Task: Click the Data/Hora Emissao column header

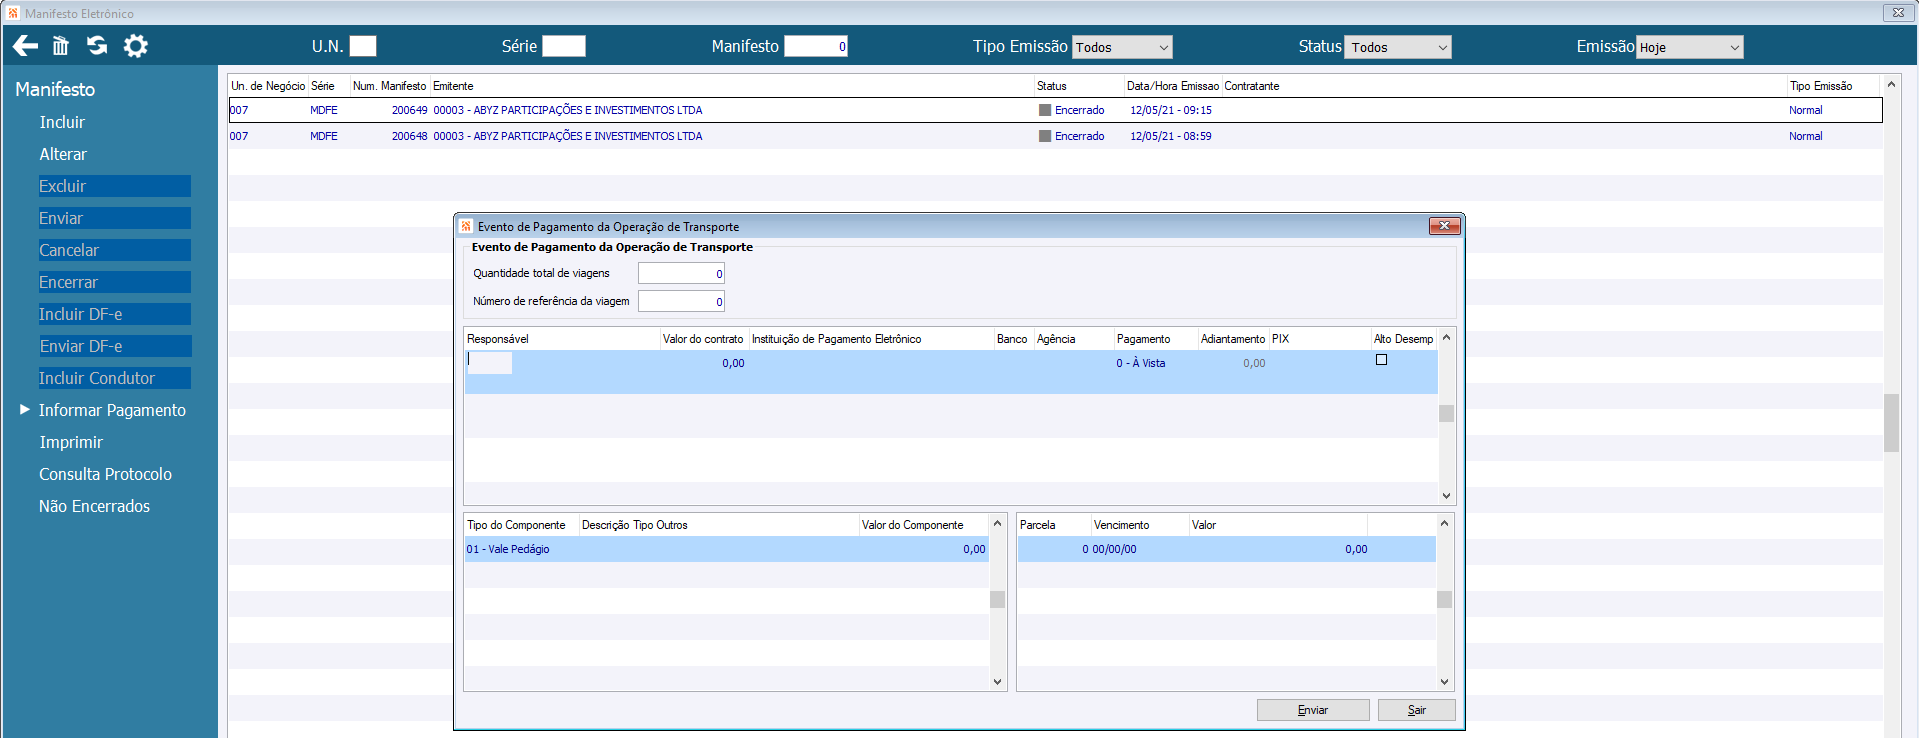Action: pos(1173,86)
